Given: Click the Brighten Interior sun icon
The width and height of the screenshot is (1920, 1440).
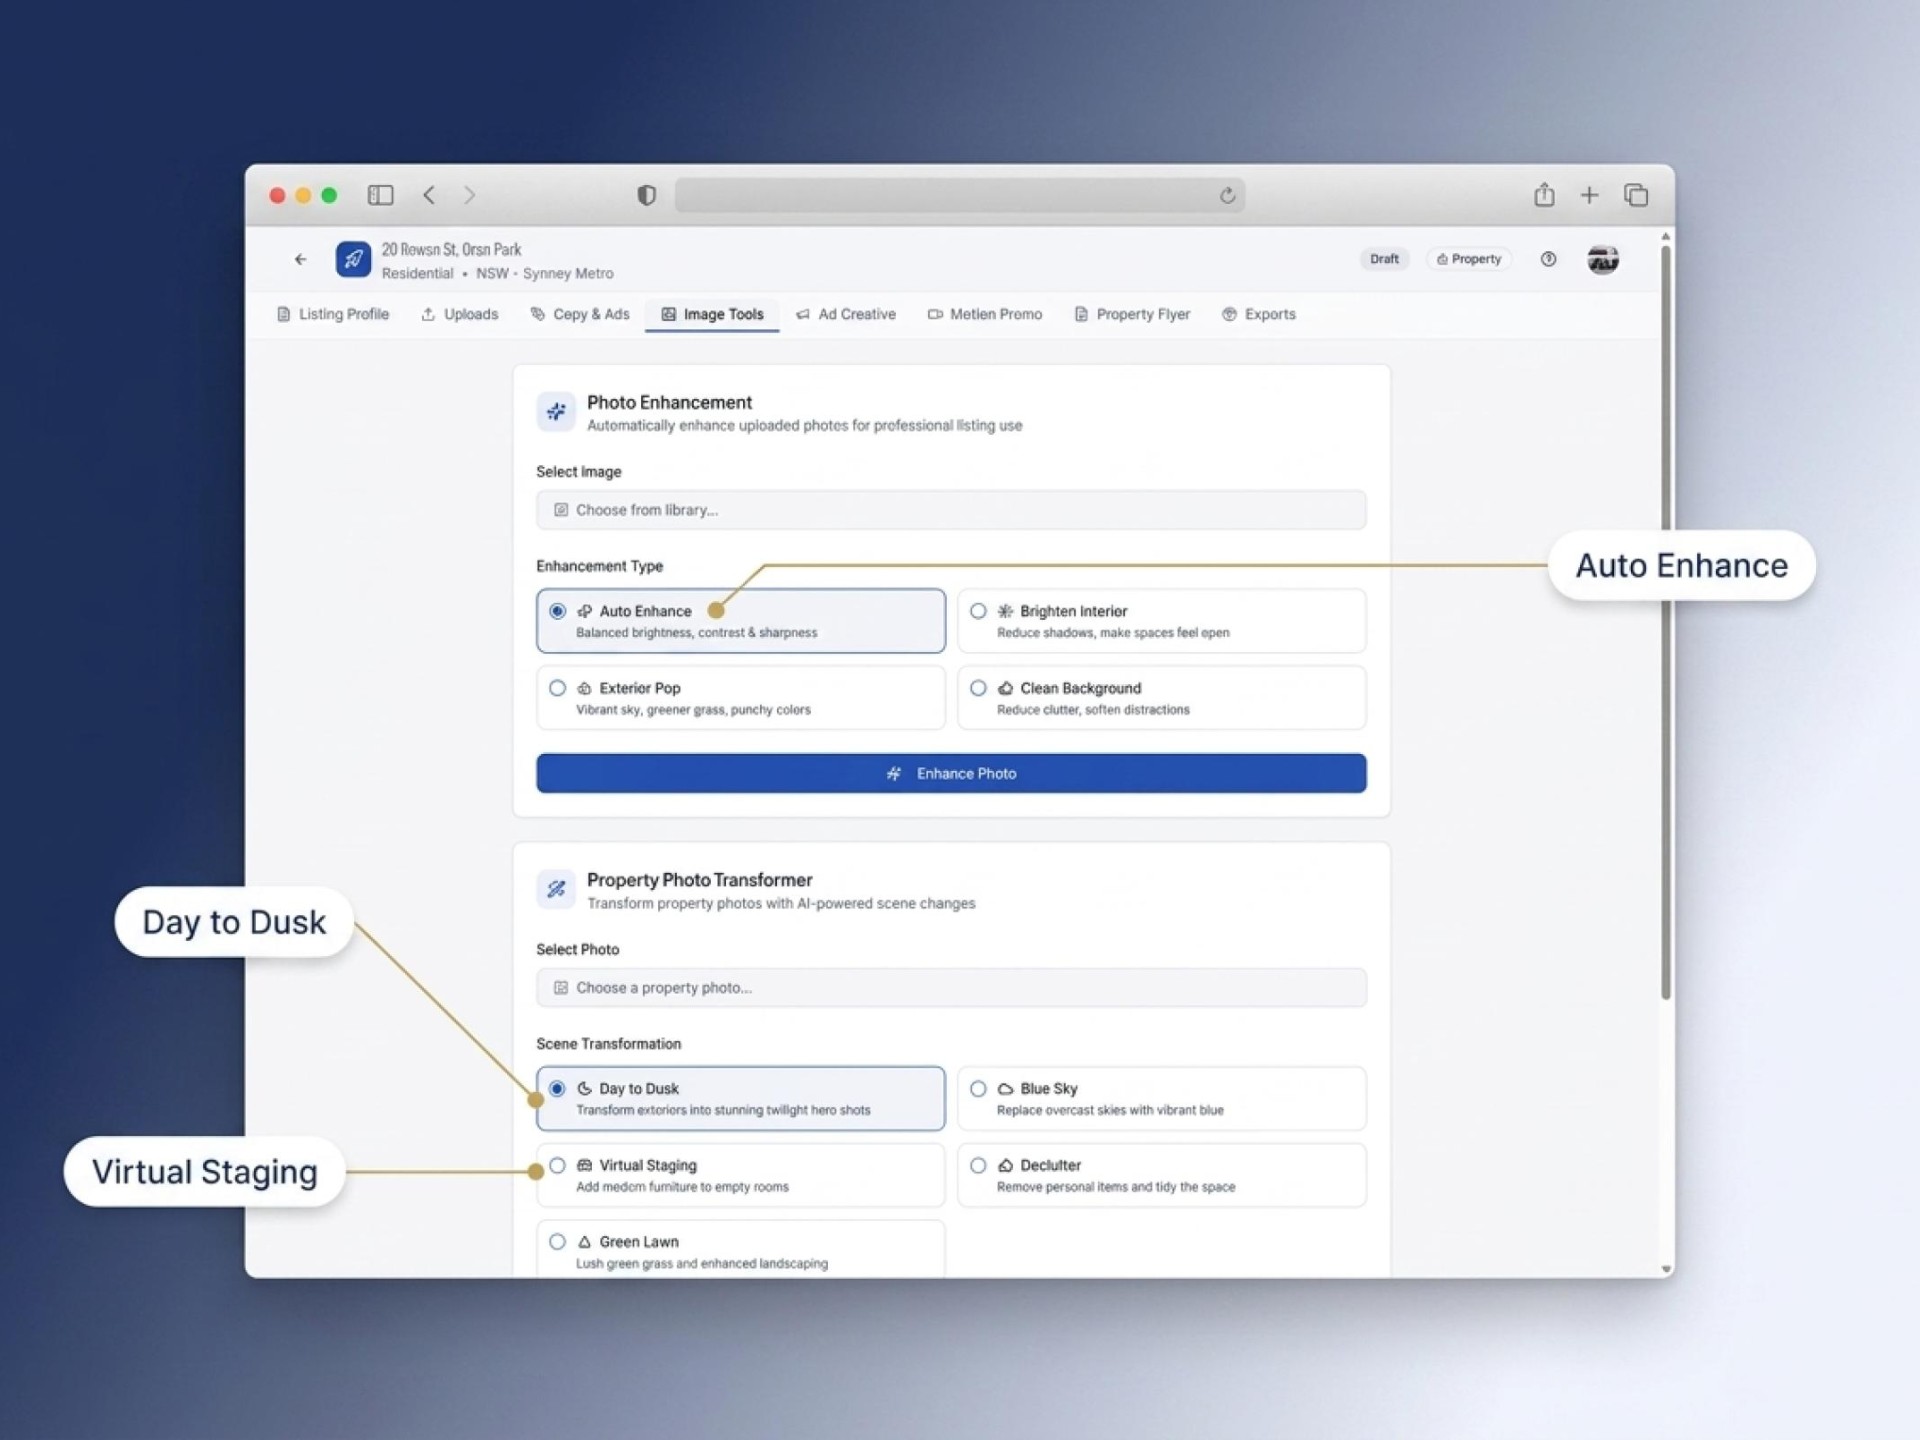Looking at the screenshot, I should pos(1005,611).
